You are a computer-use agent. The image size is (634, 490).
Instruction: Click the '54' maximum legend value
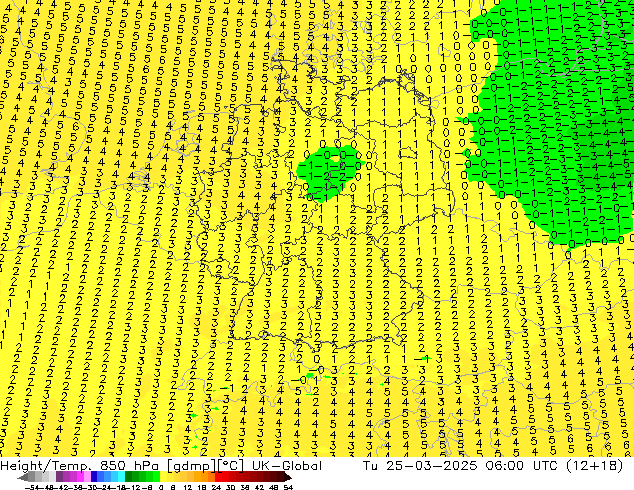(288, 487)
